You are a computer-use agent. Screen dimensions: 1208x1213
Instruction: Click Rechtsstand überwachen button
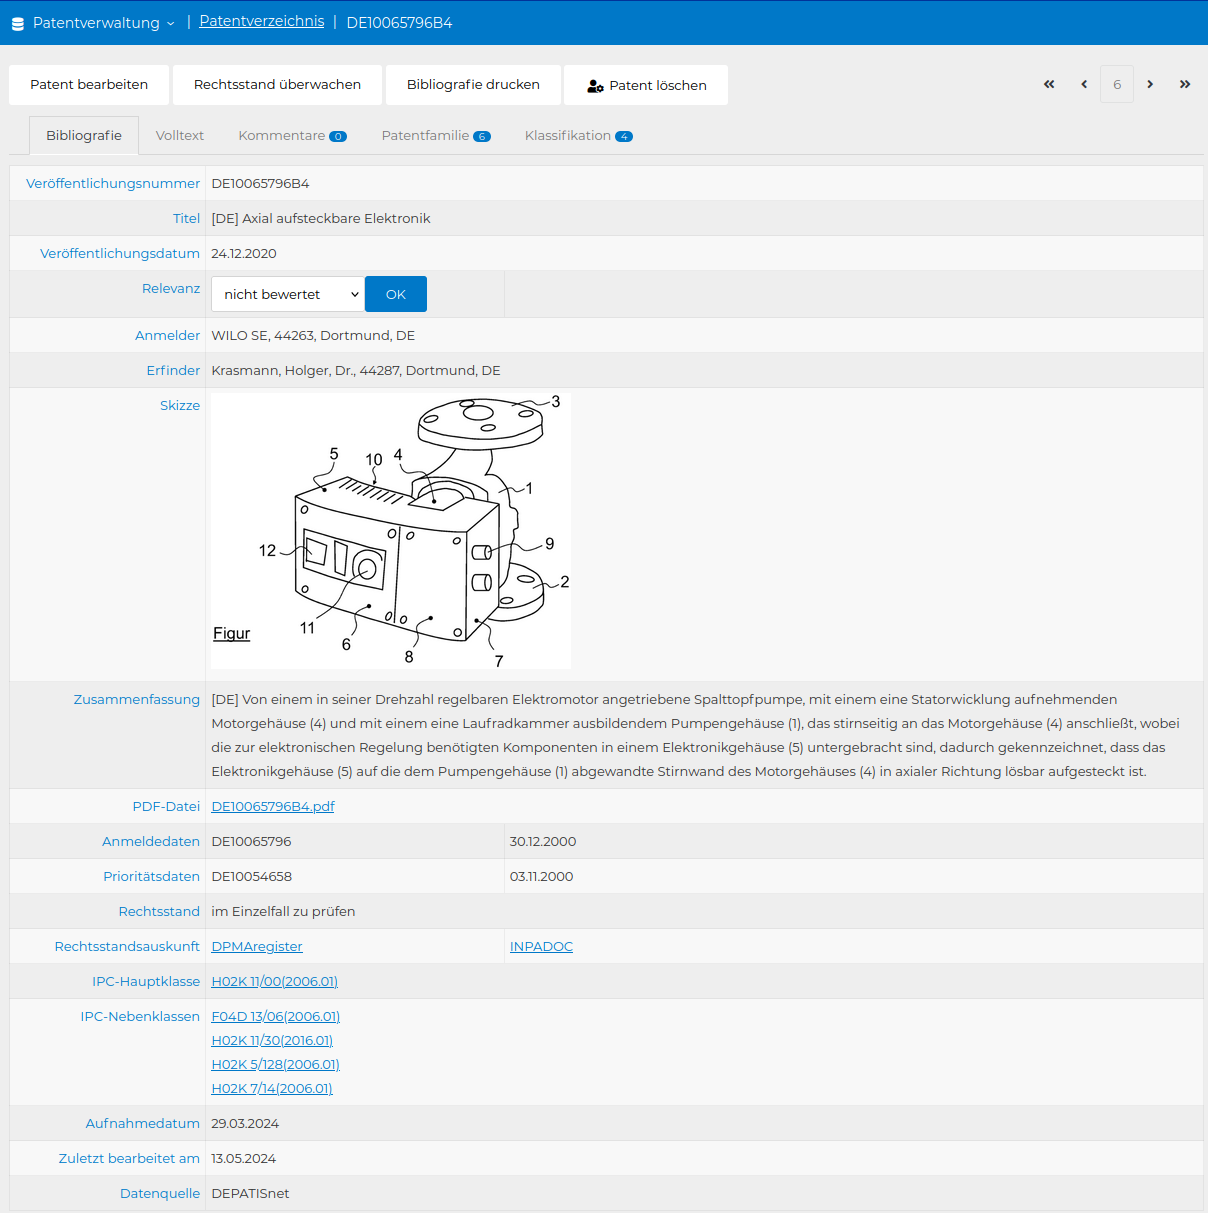click(x=277, y=85)
